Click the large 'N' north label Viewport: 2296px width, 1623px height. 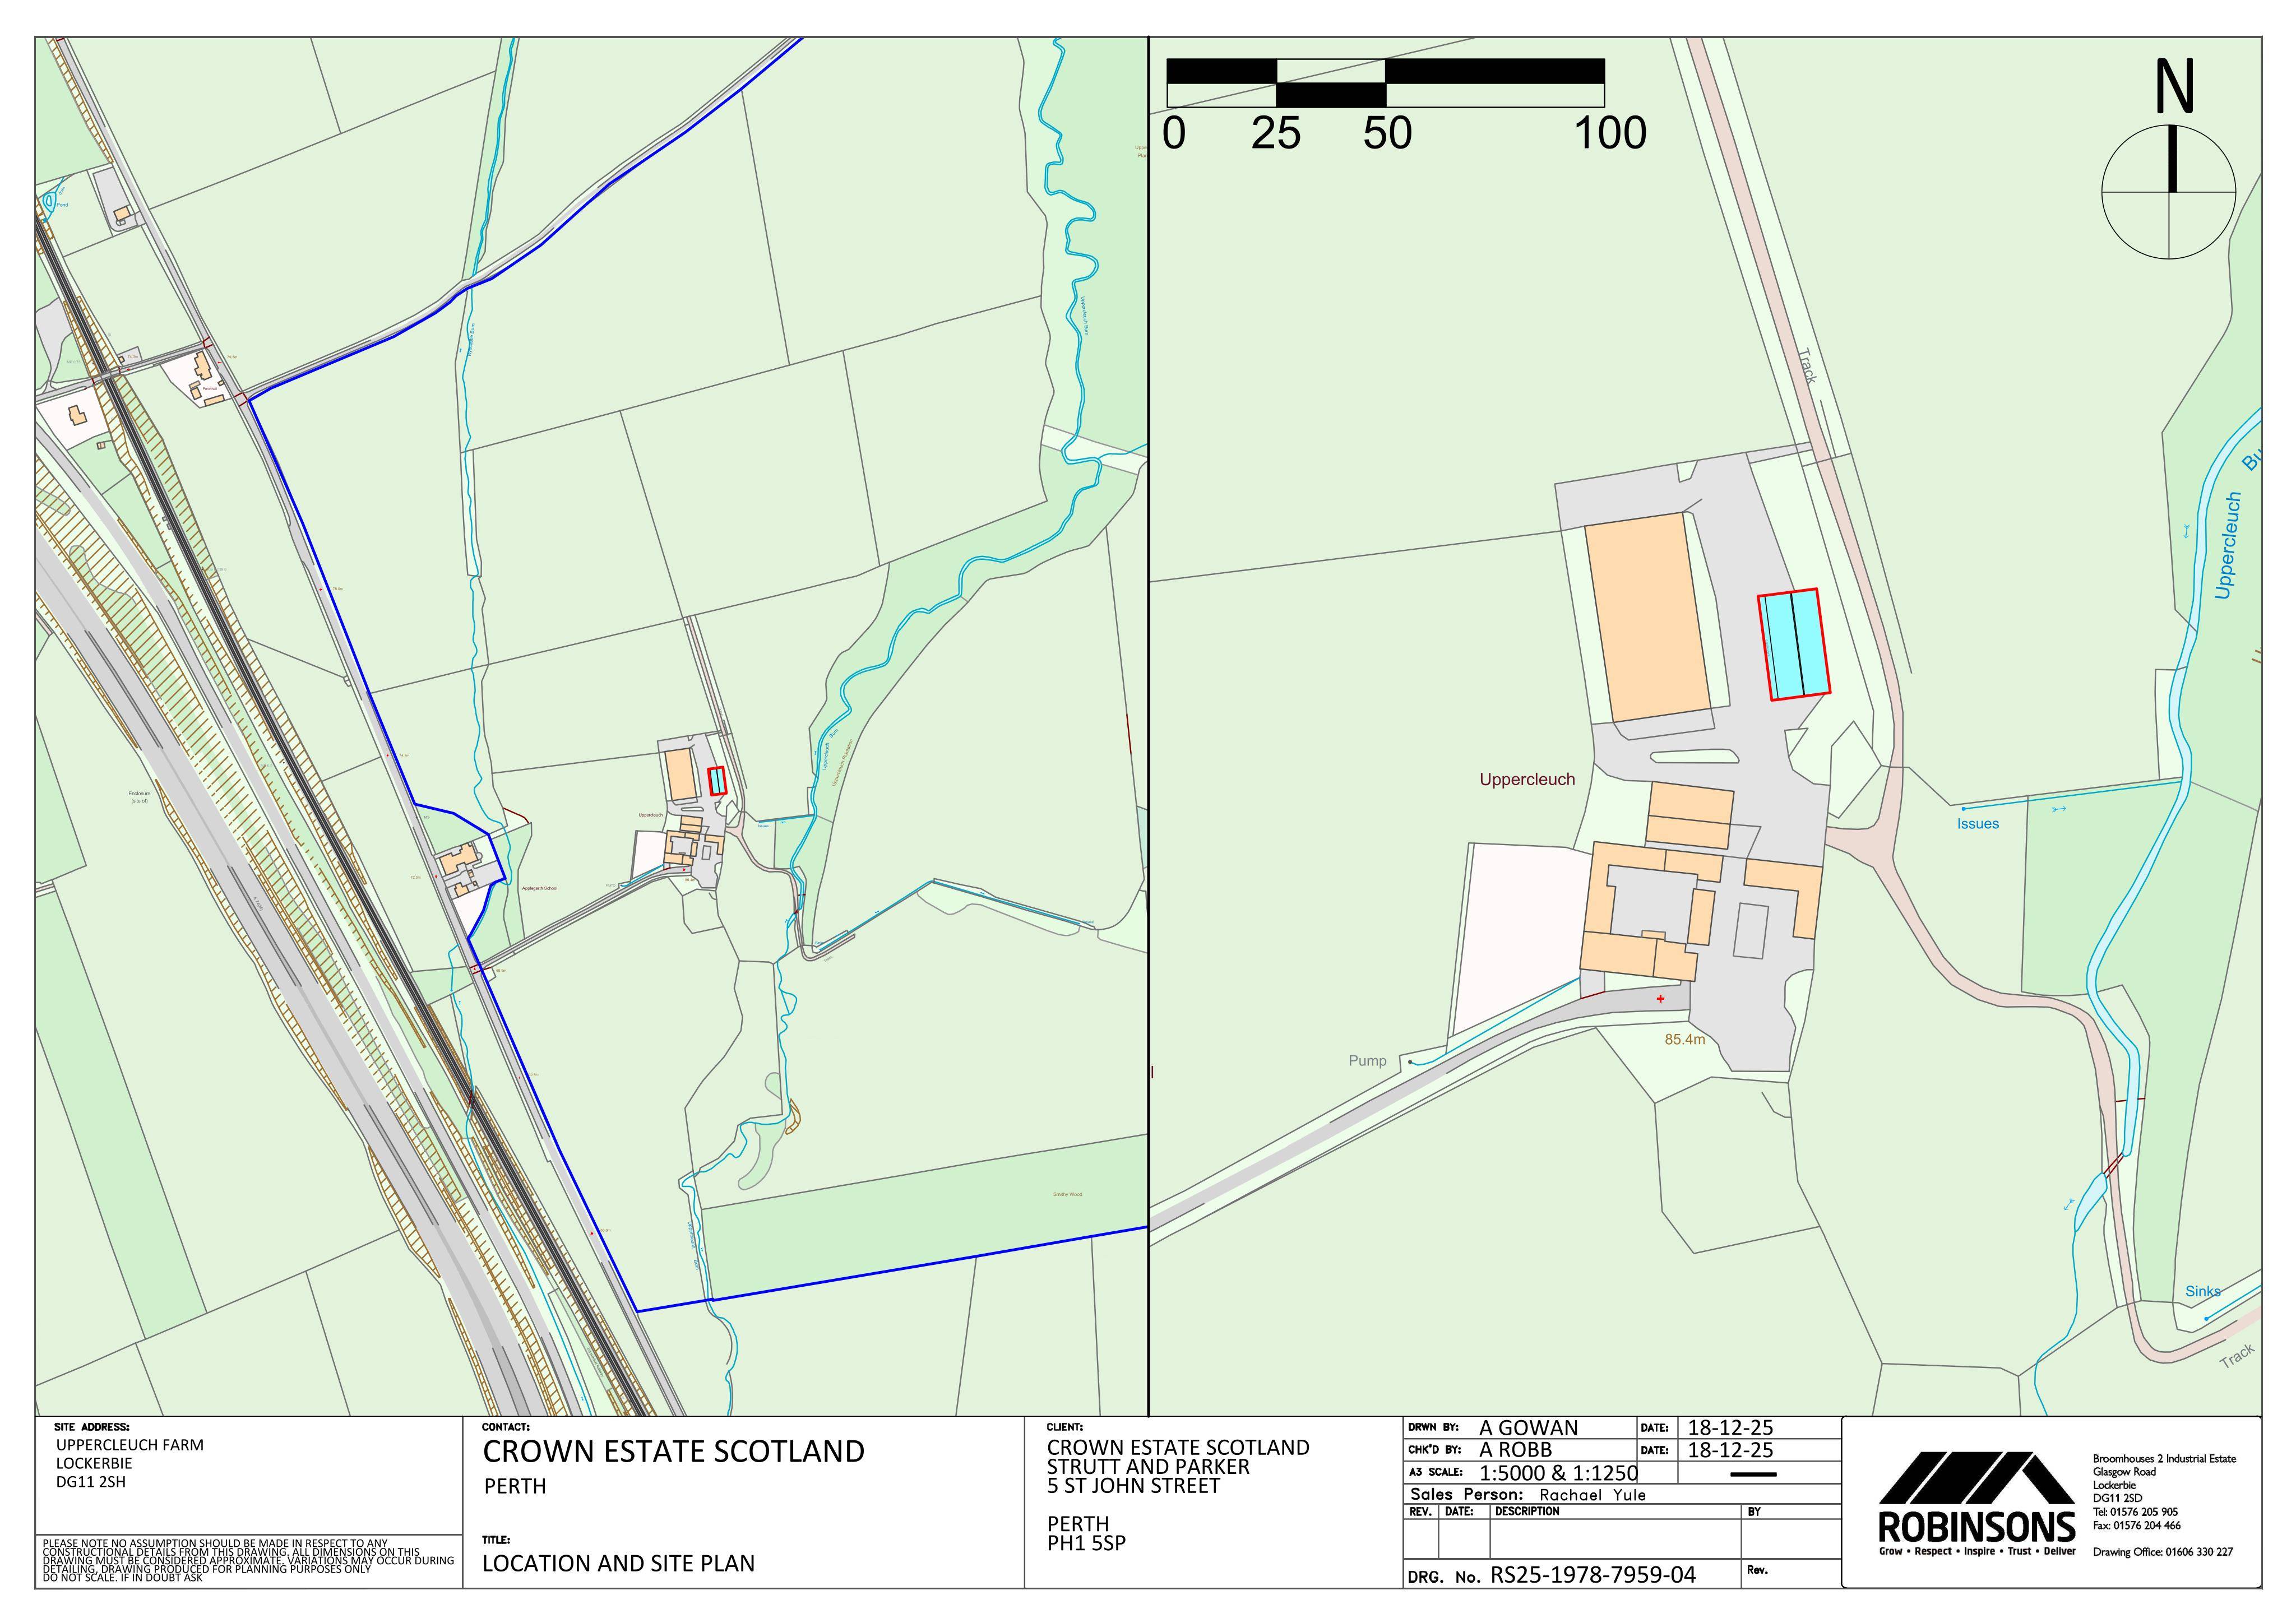coord(2174,87)
